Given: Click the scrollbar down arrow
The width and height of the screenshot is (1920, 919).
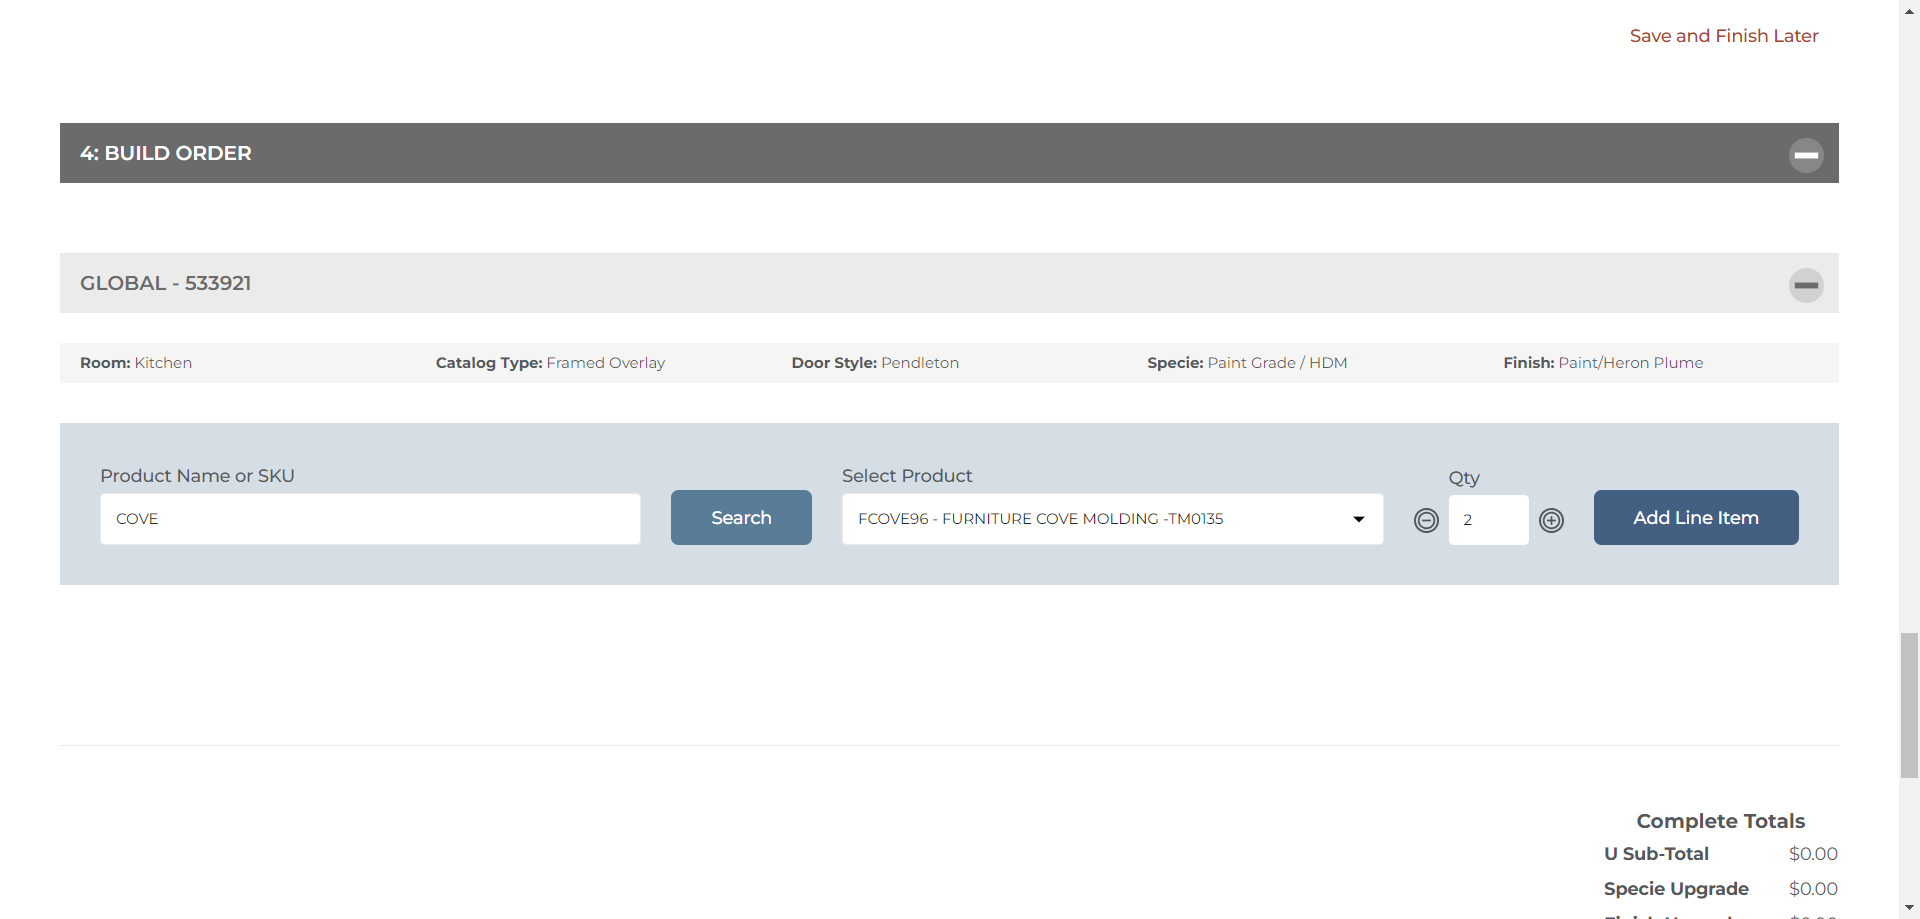Looking at the screenshot, I should [1909, 908].
